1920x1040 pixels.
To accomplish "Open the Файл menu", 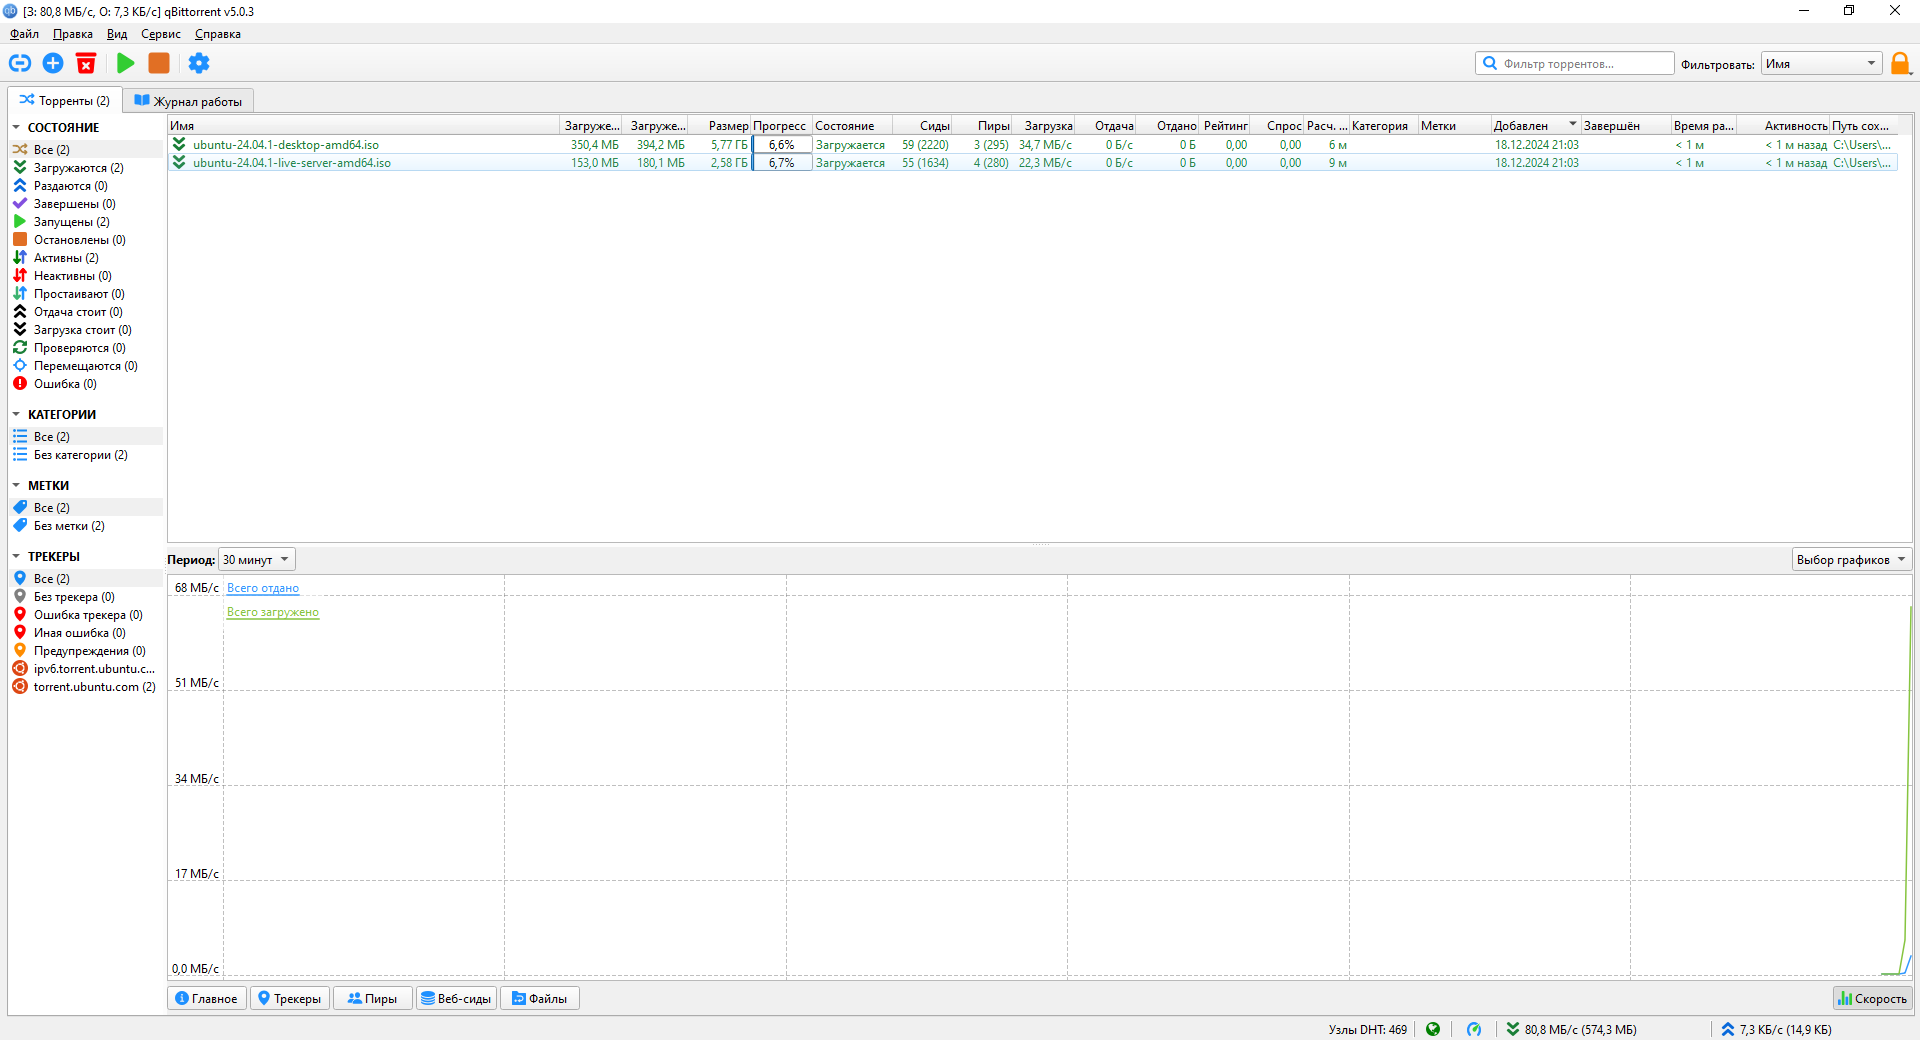I will coord(25,34).
